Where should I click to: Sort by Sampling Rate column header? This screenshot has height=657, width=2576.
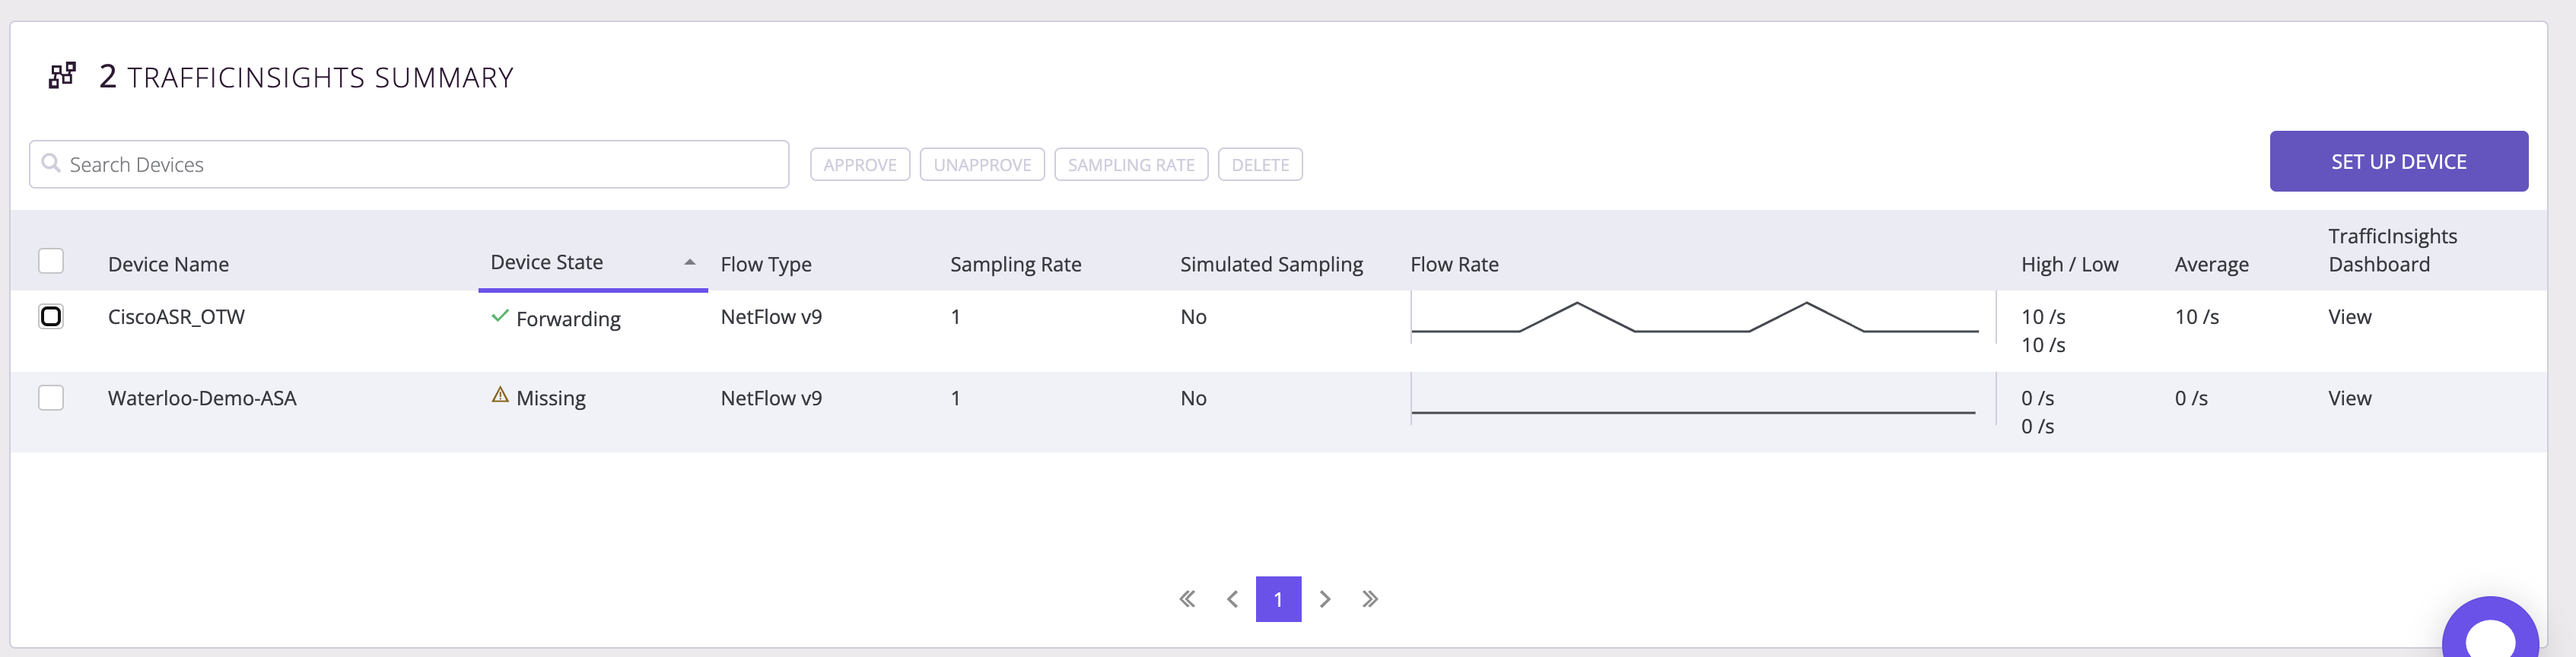click(x=1016, y=264)
